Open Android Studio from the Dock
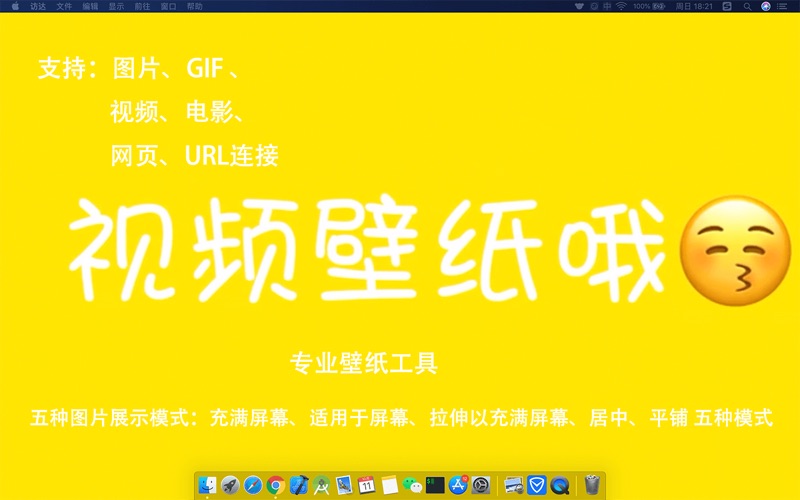Screen dimensions: 800x500 [x=321, y=485]
